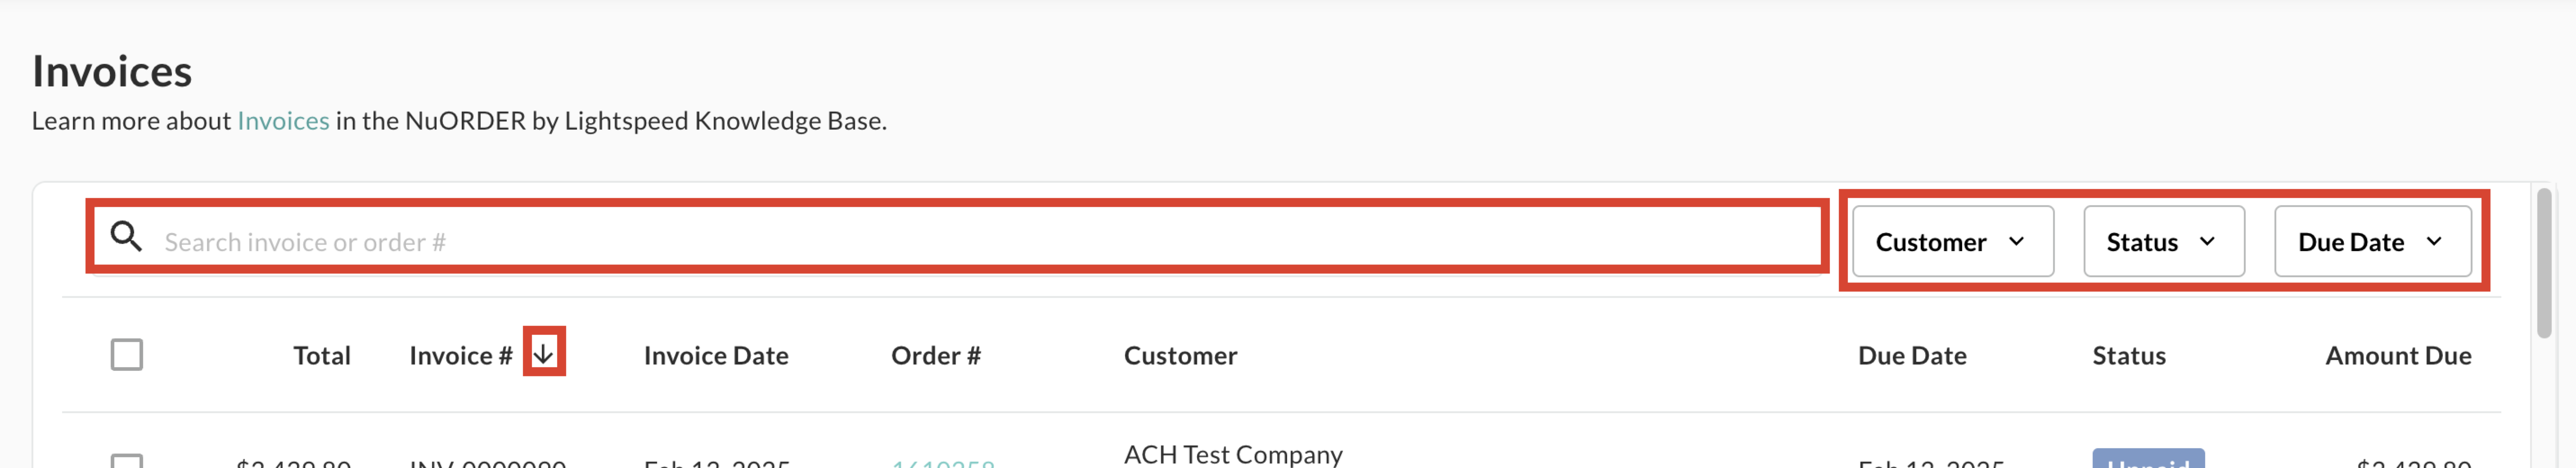Click the Amount Due column header
The width and height of the screenshot is (2576, 468).
pos(2397,356)
